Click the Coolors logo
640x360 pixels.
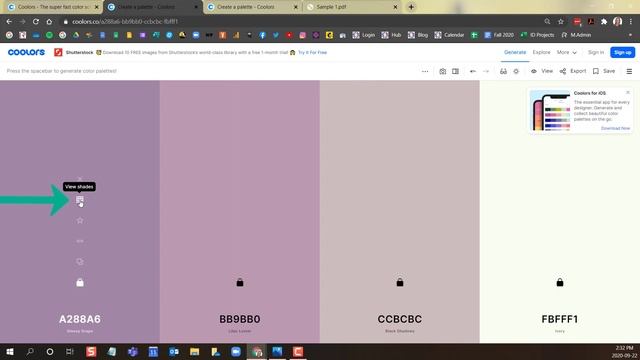pyautogui.click(x=26, y=52)
